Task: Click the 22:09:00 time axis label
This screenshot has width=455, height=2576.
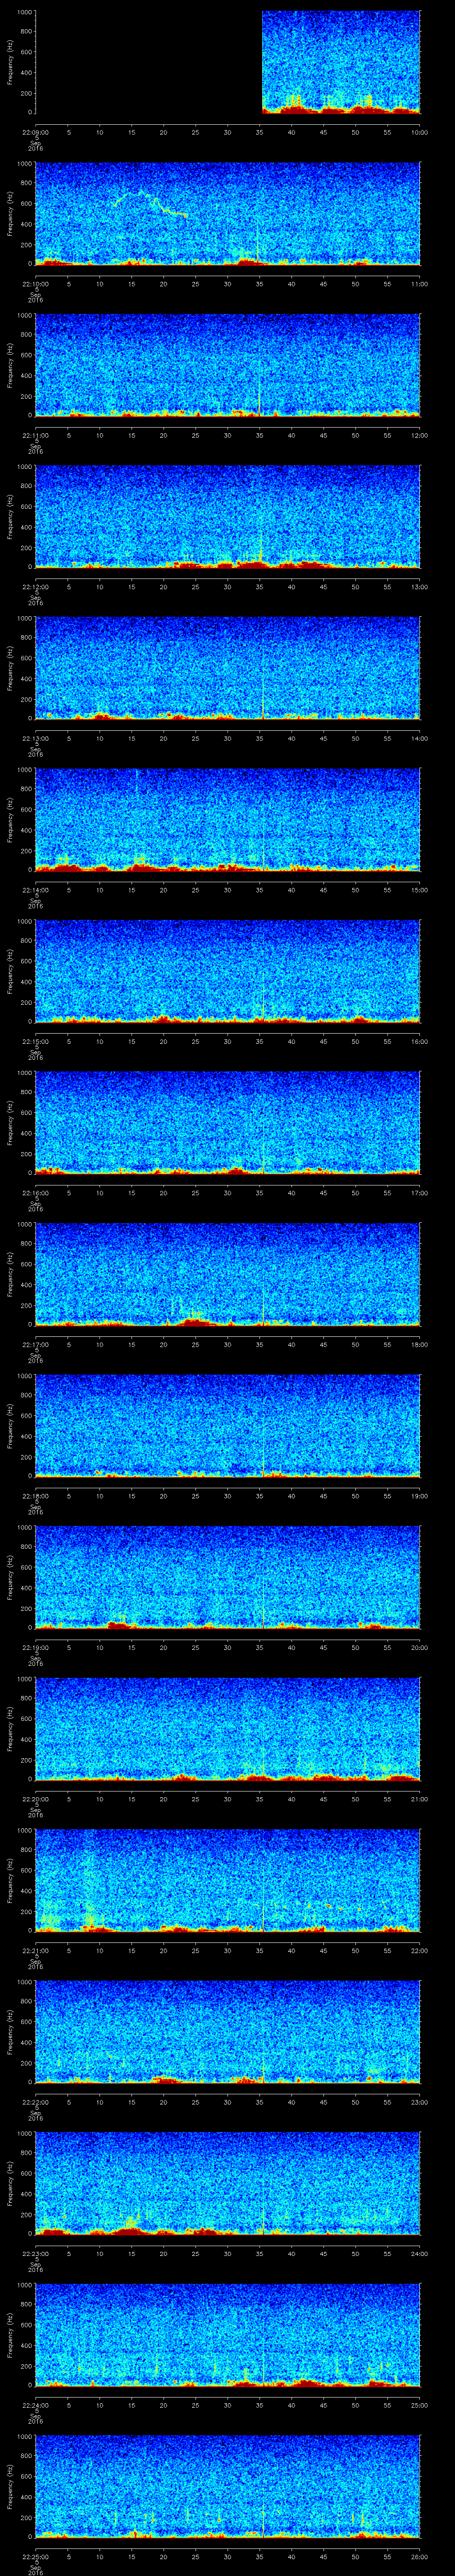Action: (35, 132)
